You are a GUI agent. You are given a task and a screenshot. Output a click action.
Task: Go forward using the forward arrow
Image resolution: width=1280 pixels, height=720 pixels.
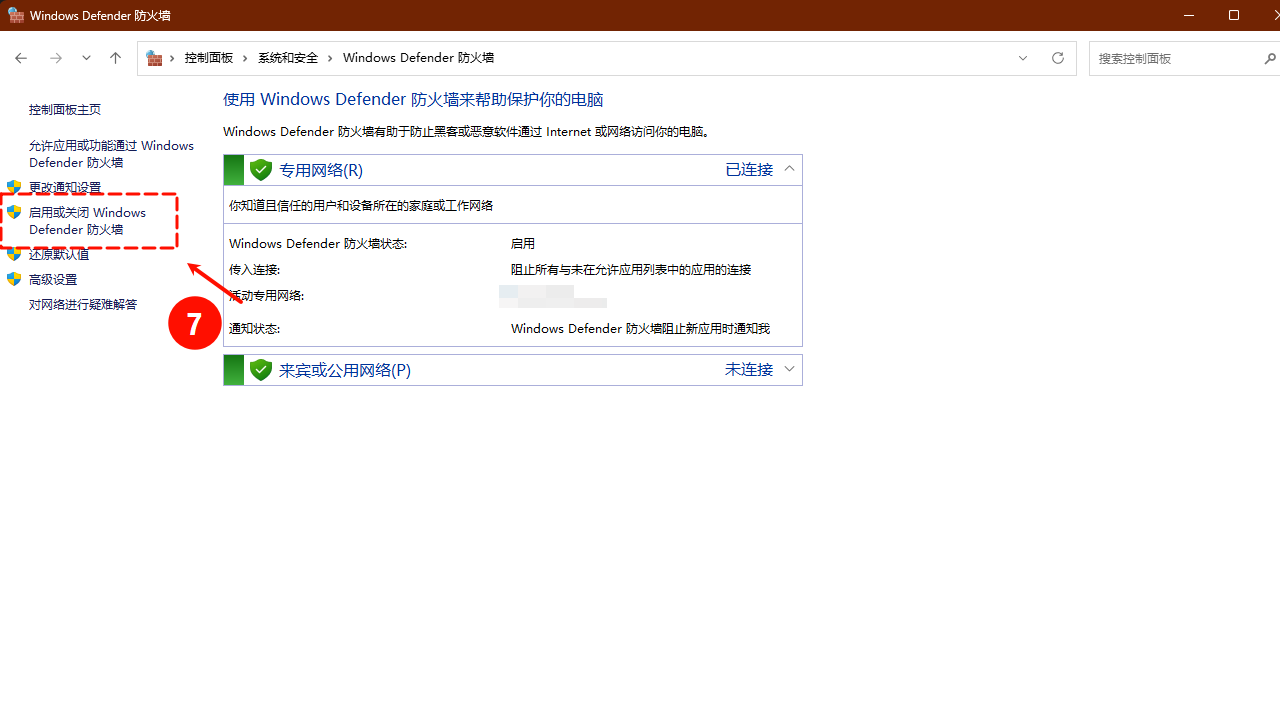click(56, 58)
